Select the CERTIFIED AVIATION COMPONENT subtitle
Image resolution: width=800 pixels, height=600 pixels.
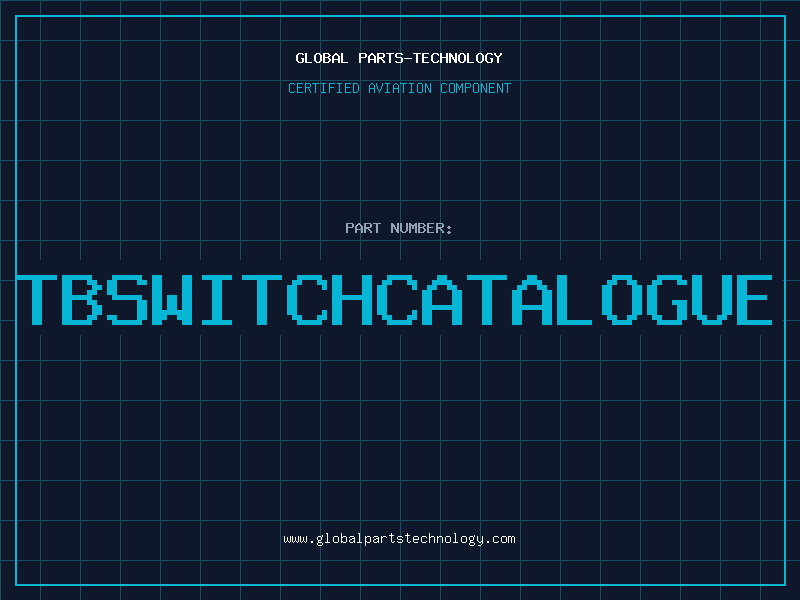tap(399, 88)
